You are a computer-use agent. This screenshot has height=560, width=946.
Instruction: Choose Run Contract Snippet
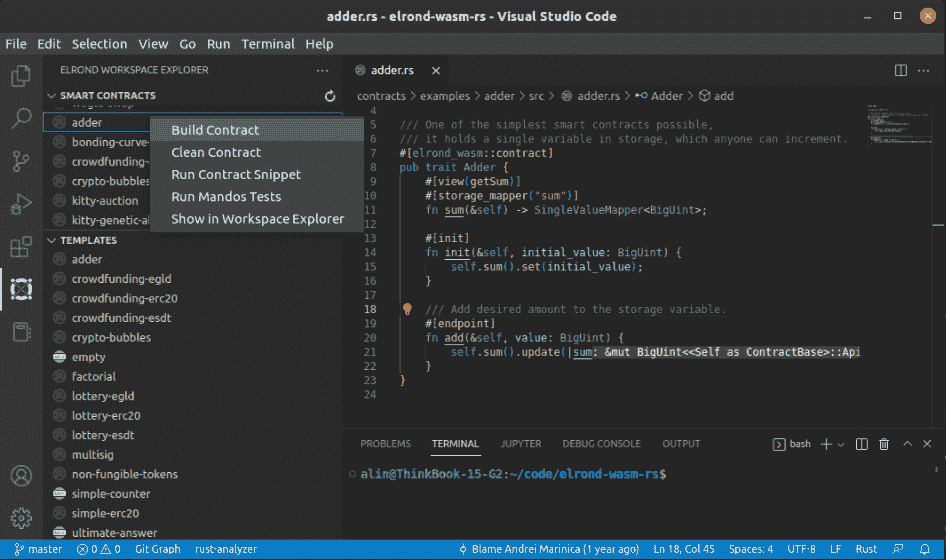pos(257,174)
